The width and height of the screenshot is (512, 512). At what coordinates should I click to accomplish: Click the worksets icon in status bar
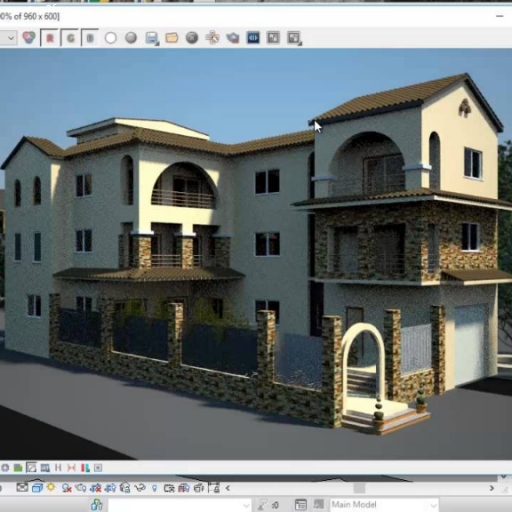click(x=96, y=505)
